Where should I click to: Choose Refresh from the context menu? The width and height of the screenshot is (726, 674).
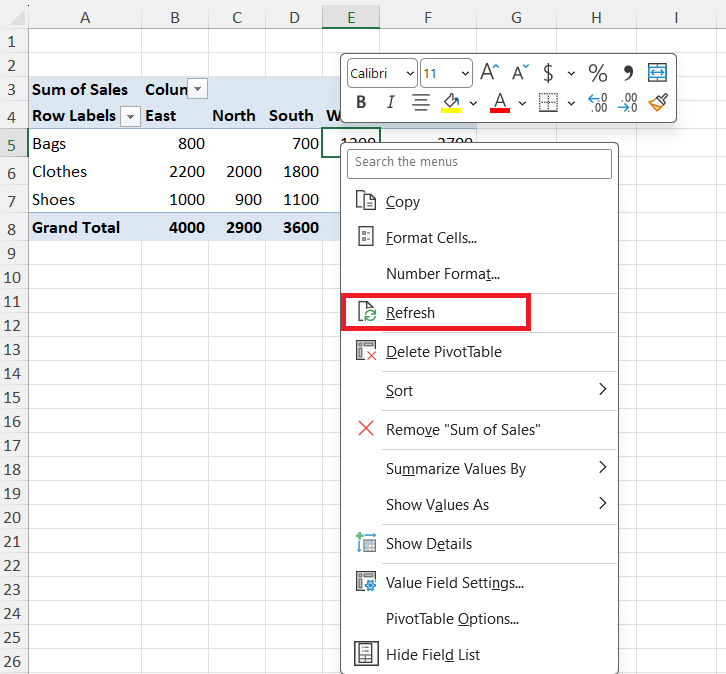(x=410, y=313)
